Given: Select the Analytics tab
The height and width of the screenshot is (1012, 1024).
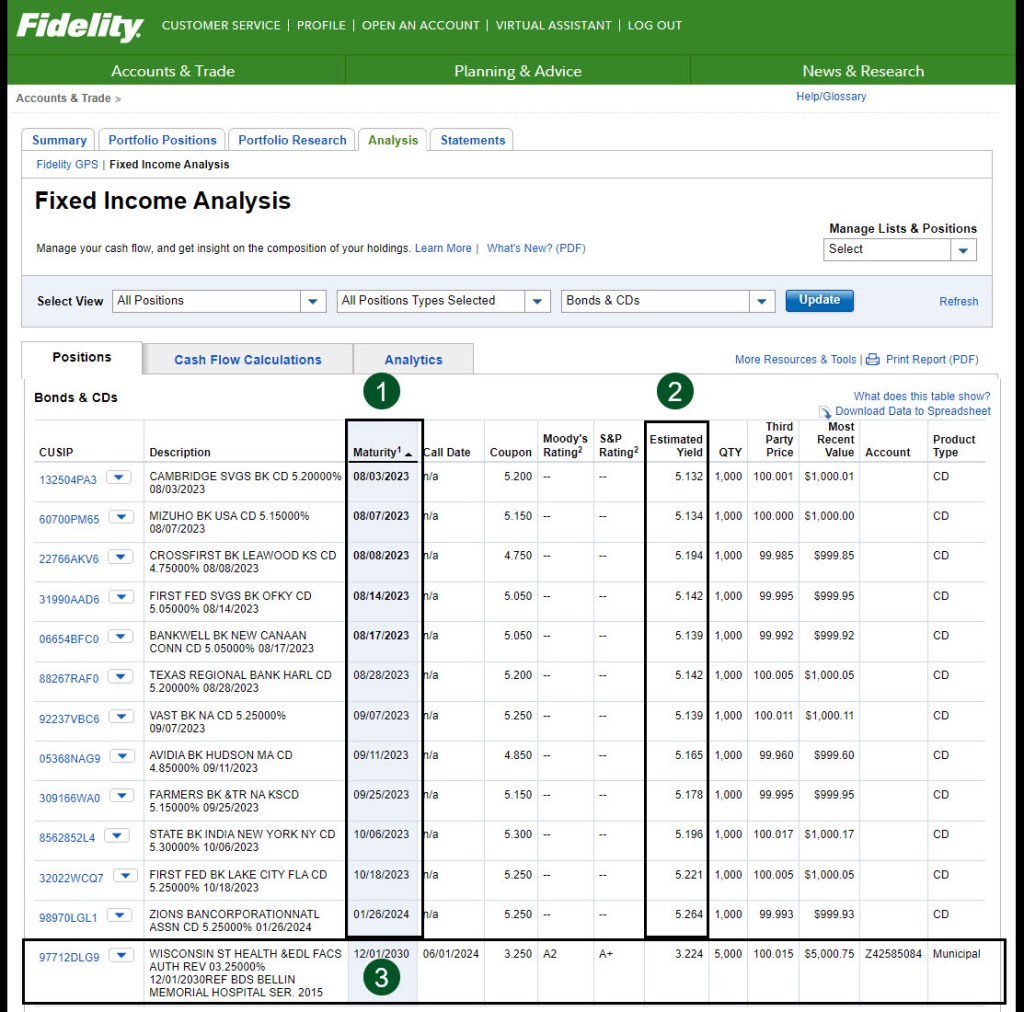Looking at the screenshot, I should [x=413, y=360].
